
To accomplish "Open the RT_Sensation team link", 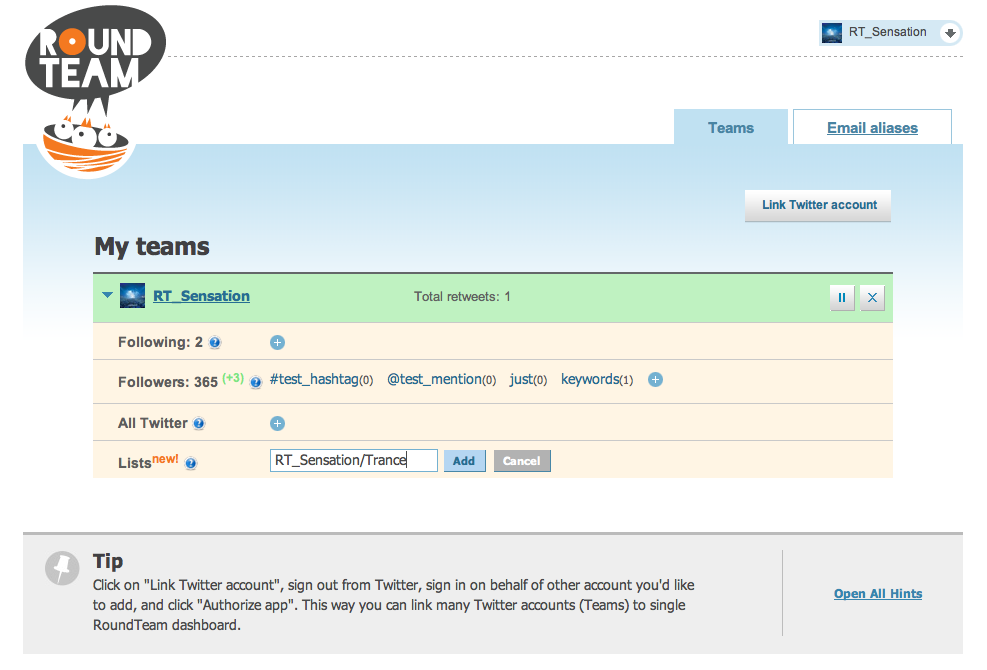I will point(201,296).
